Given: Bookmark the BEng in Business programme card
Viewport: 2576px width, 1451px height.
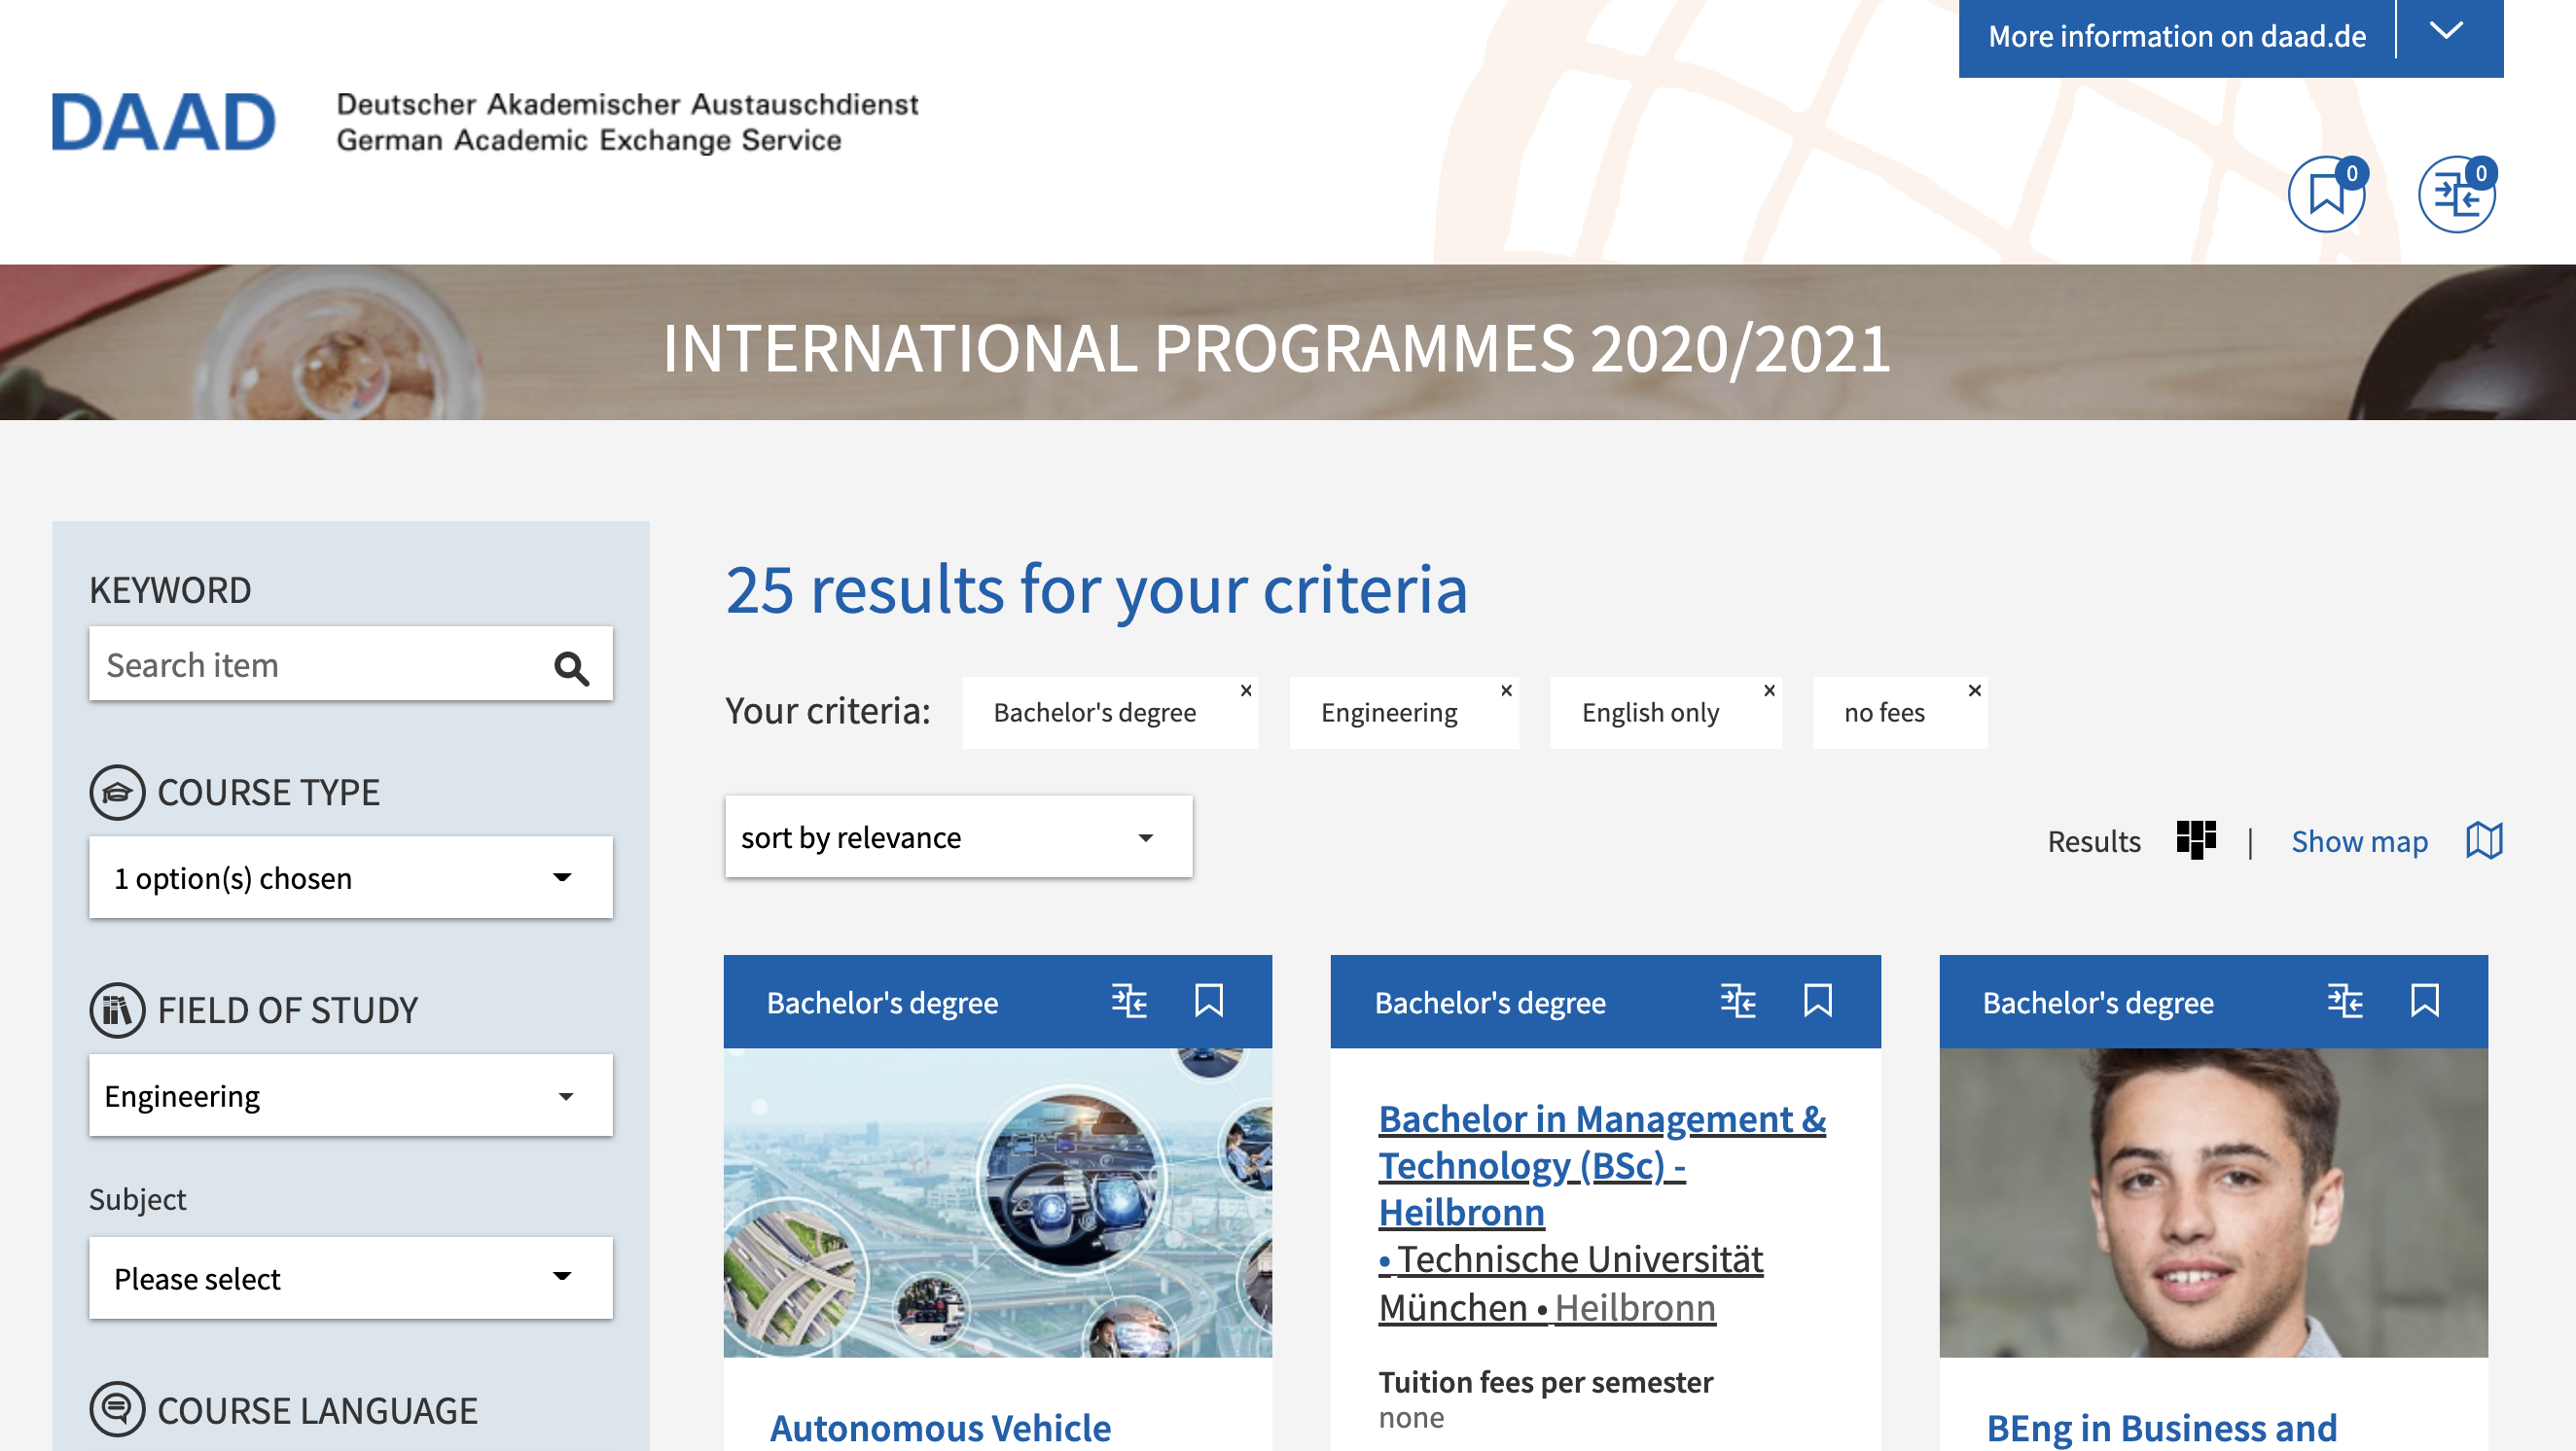Looking at the screenshot, I should tap(2425, 1001).
